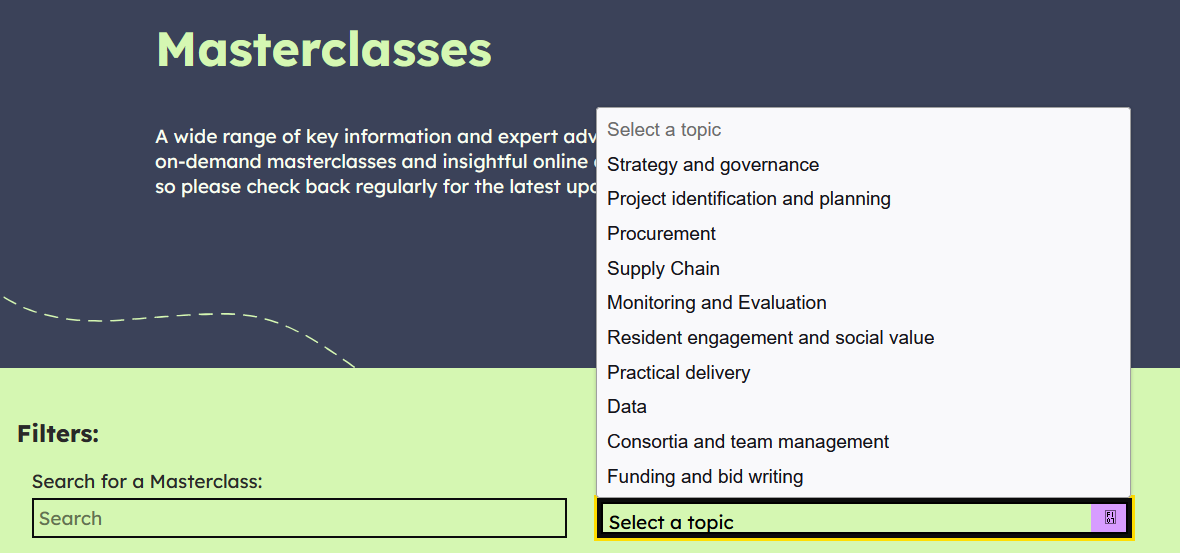Choose the 'Procurement' topic
The width and height of the screenshot is (1180, 553).
click(x=662, y=234)
